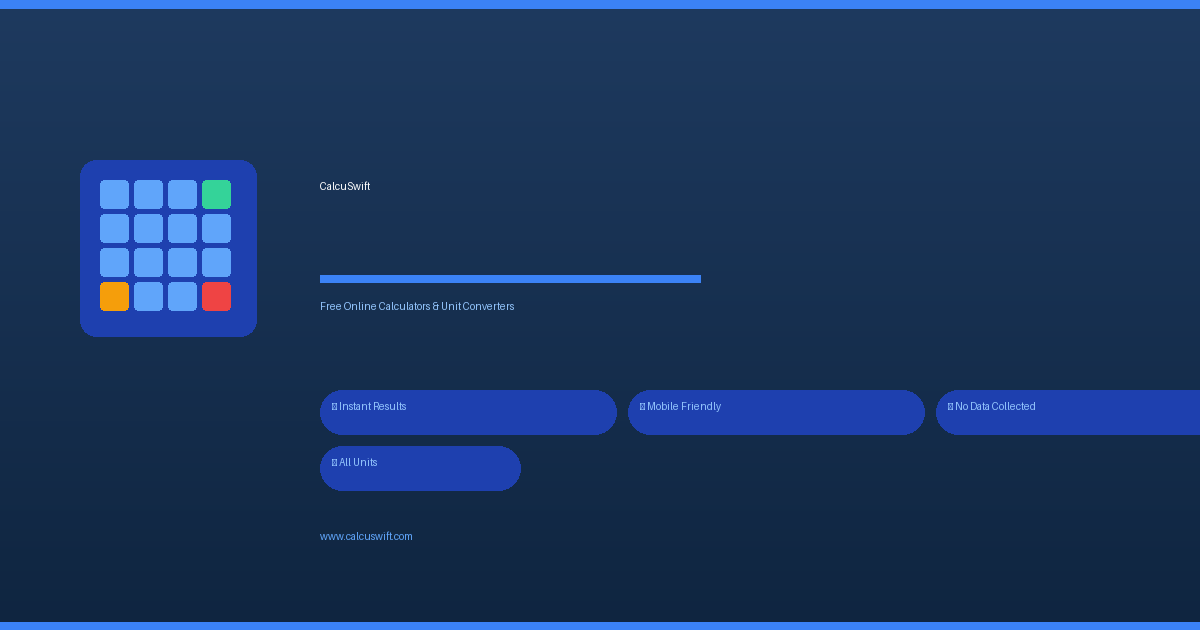Click the small icon before 'Instant Results'
This screenshot has width=1200, height=630.
pyautogui.click(x=334, y=407)
